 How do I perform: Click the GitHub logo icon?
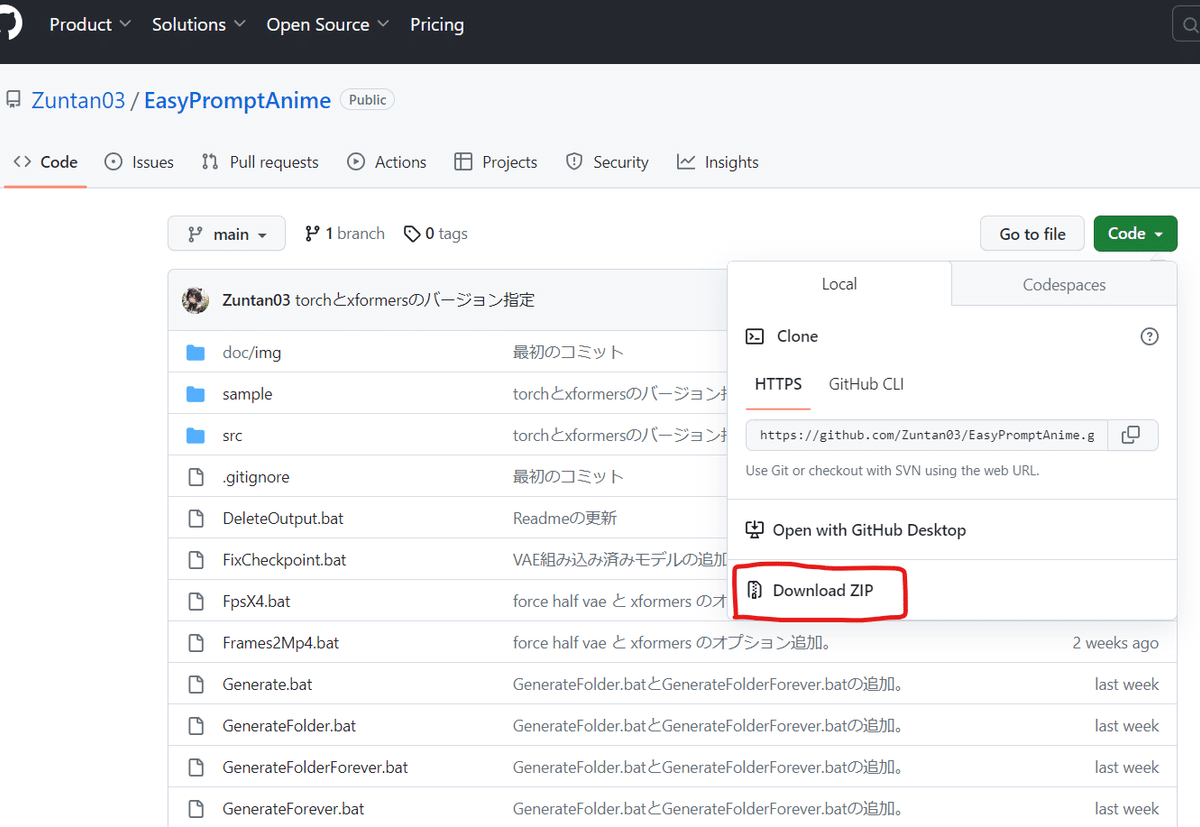pyautogui.click(x=8, y=24)
